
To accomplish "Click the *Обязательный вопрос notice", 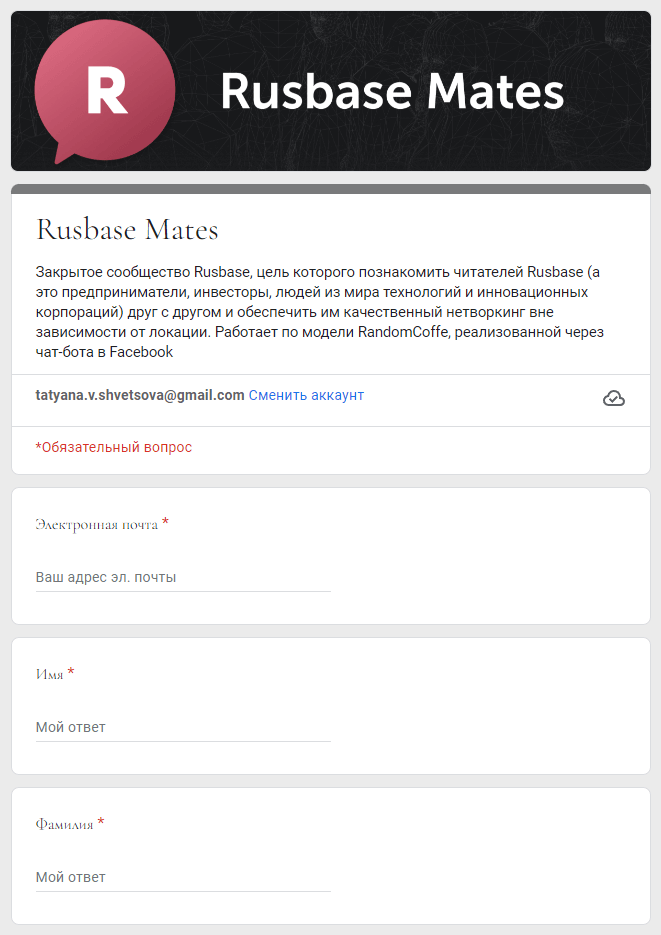I will [x=114, y=447].
